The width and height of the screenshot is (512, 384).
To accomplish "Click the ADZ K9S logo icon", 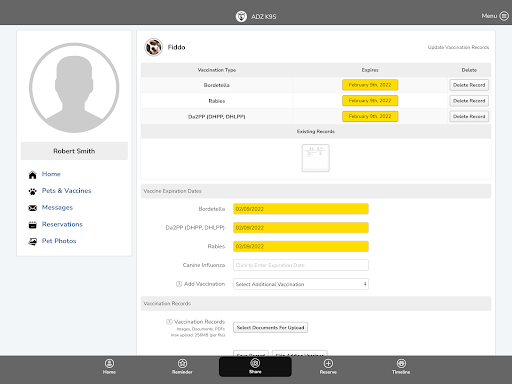I will (x=241, y=16).
